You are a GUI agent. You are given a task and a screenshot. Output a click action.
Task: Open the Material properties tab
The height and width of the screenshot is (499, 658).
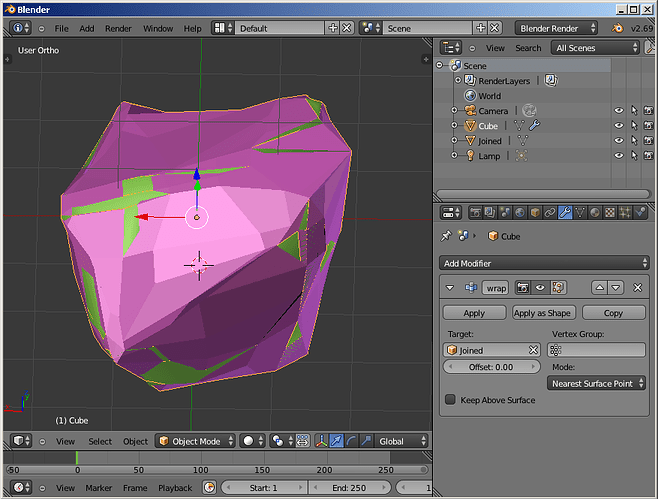tap(595, 213)
